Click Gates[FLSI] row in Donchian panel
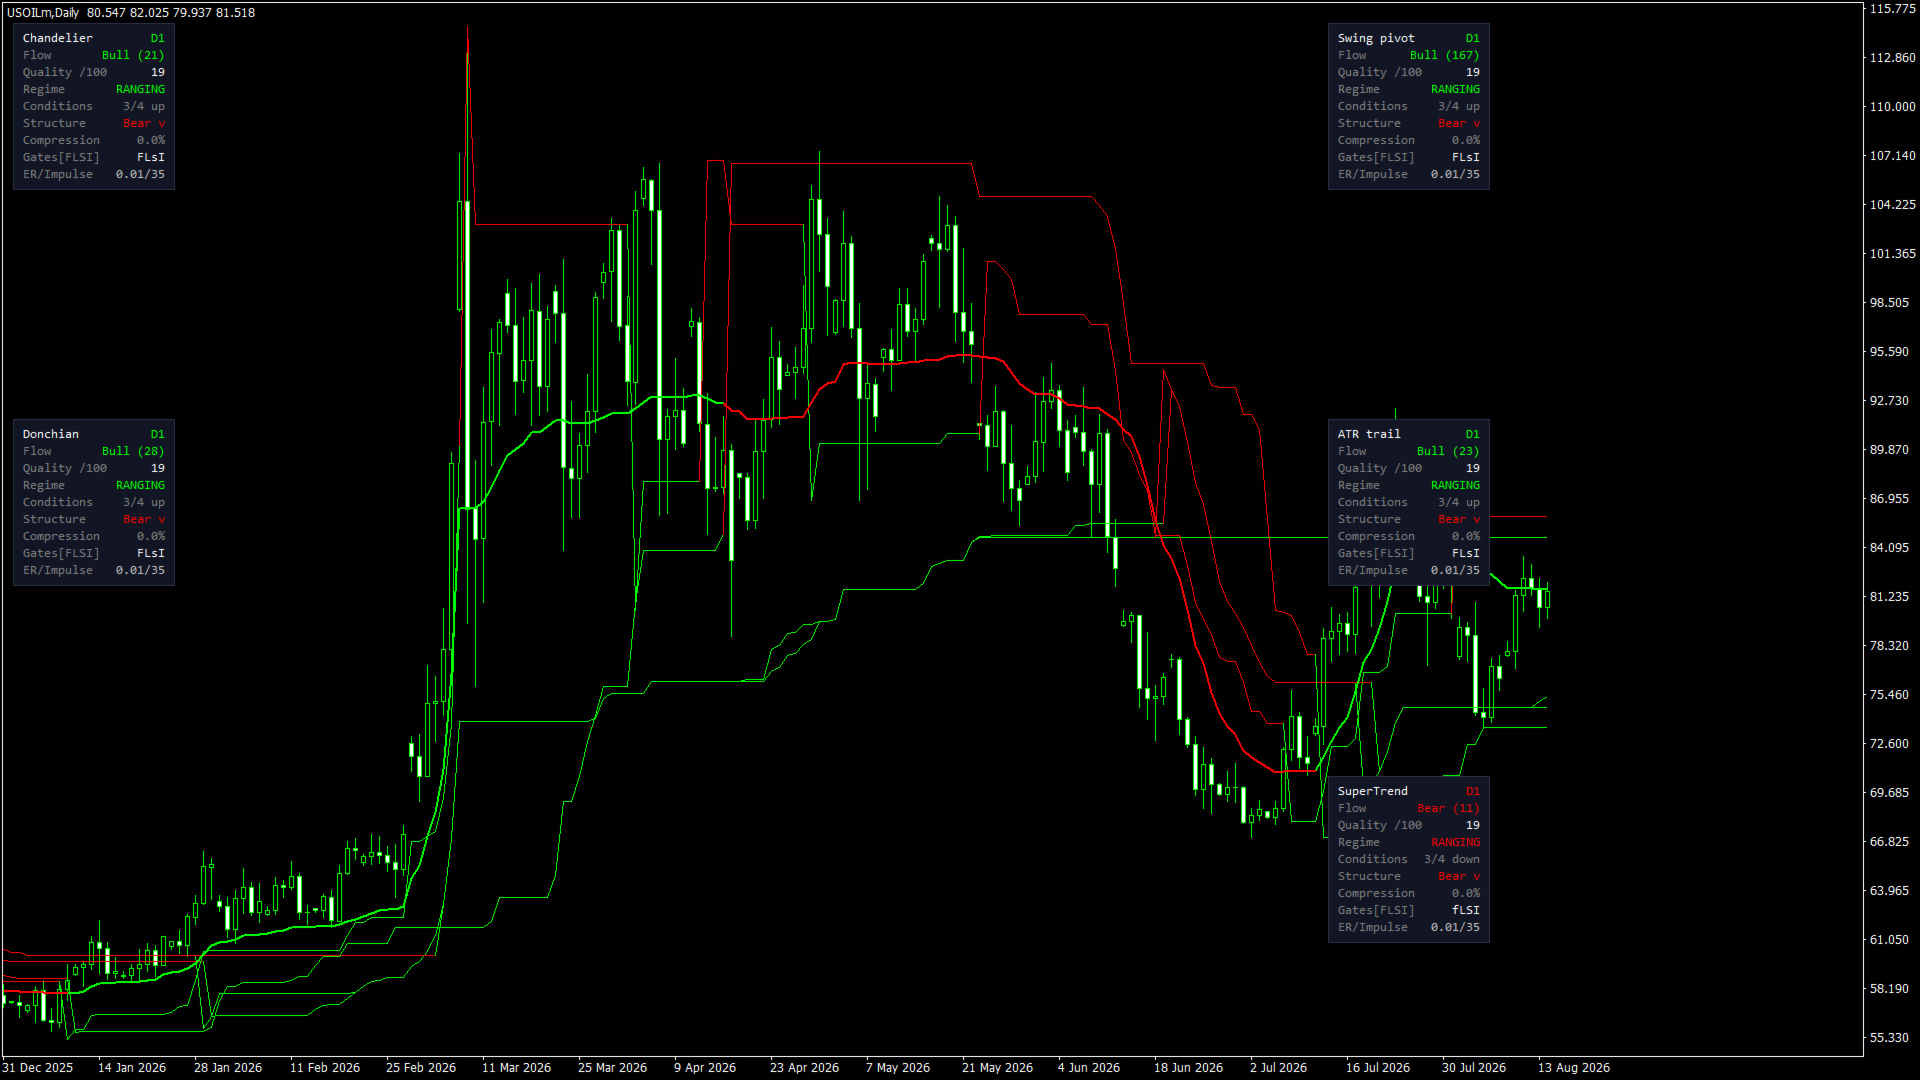Image resolution: width=1920 pixels, height=1080 pixels. click(94, 553)
